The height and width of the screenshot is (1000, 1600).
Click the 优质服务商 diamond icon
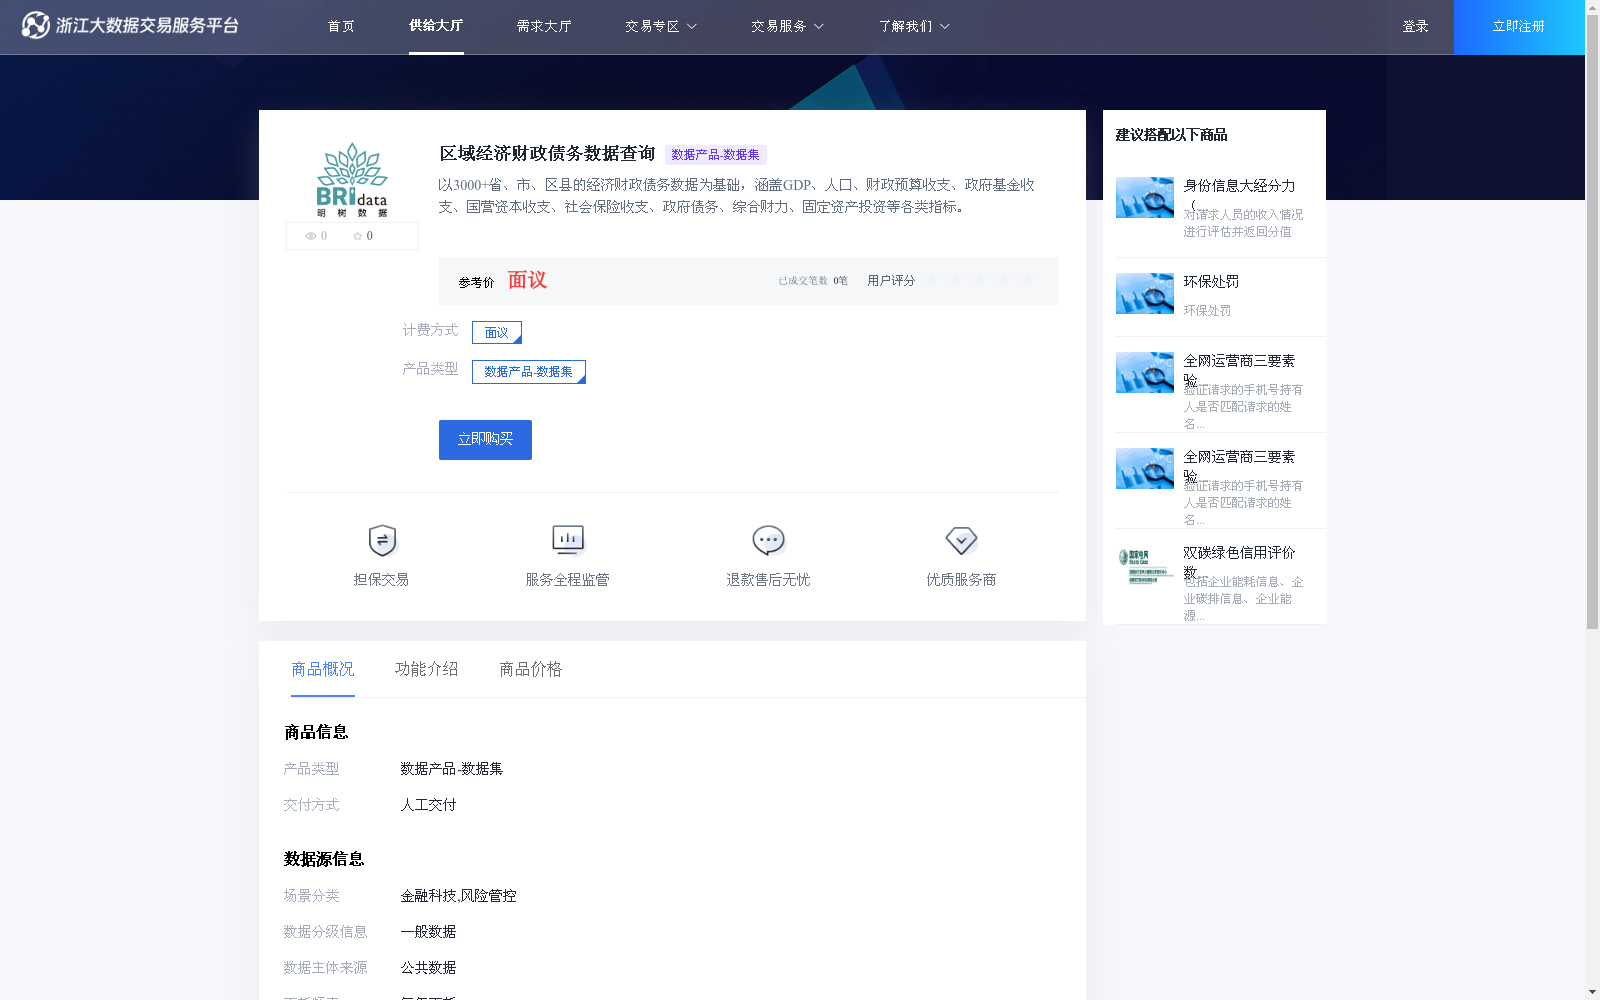961,539
